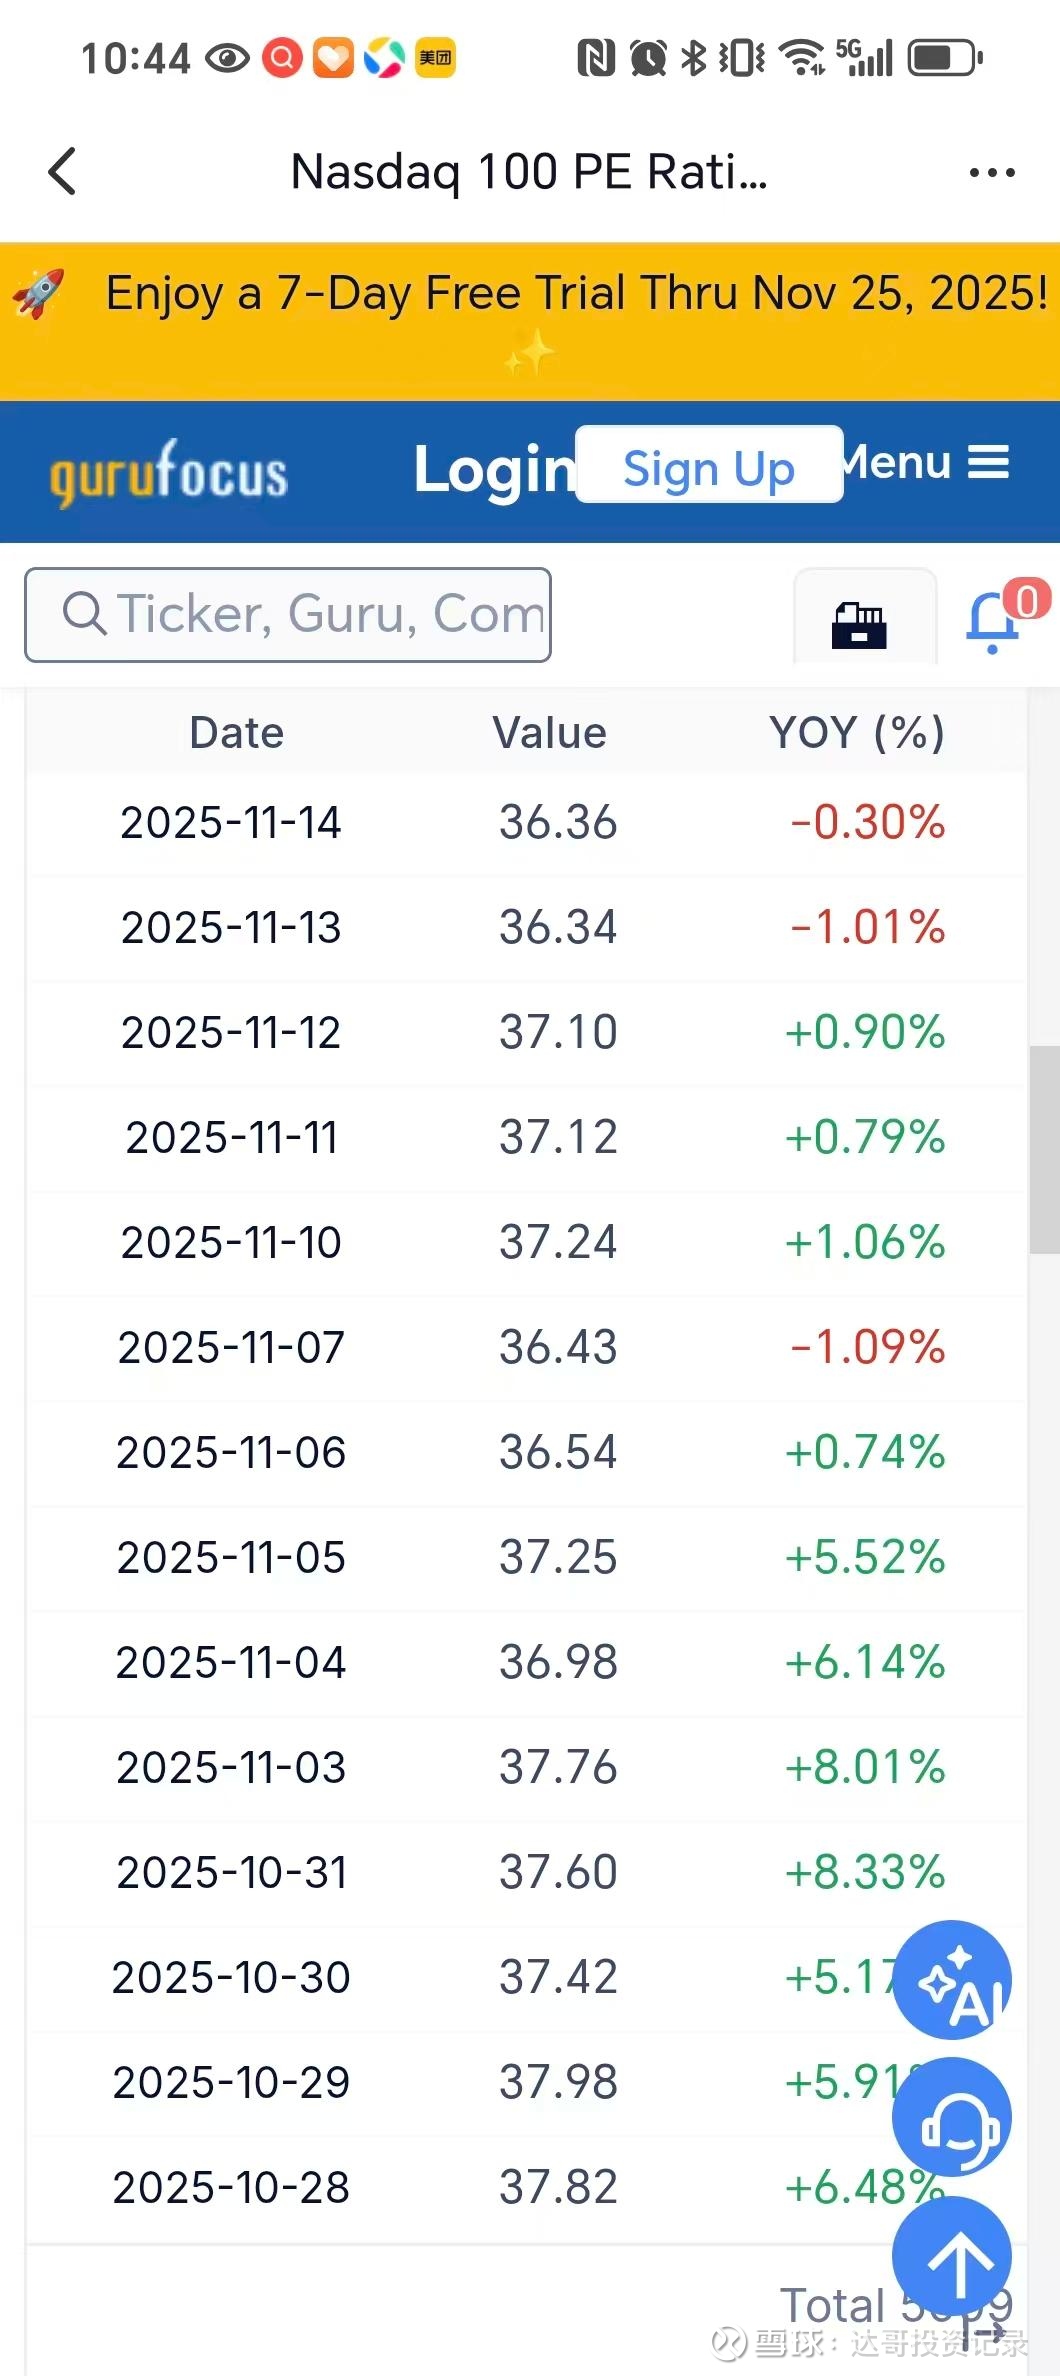Tap the search magnifier icon
The width and height of the screenshot is (1060, 2376).
[84, 614]
